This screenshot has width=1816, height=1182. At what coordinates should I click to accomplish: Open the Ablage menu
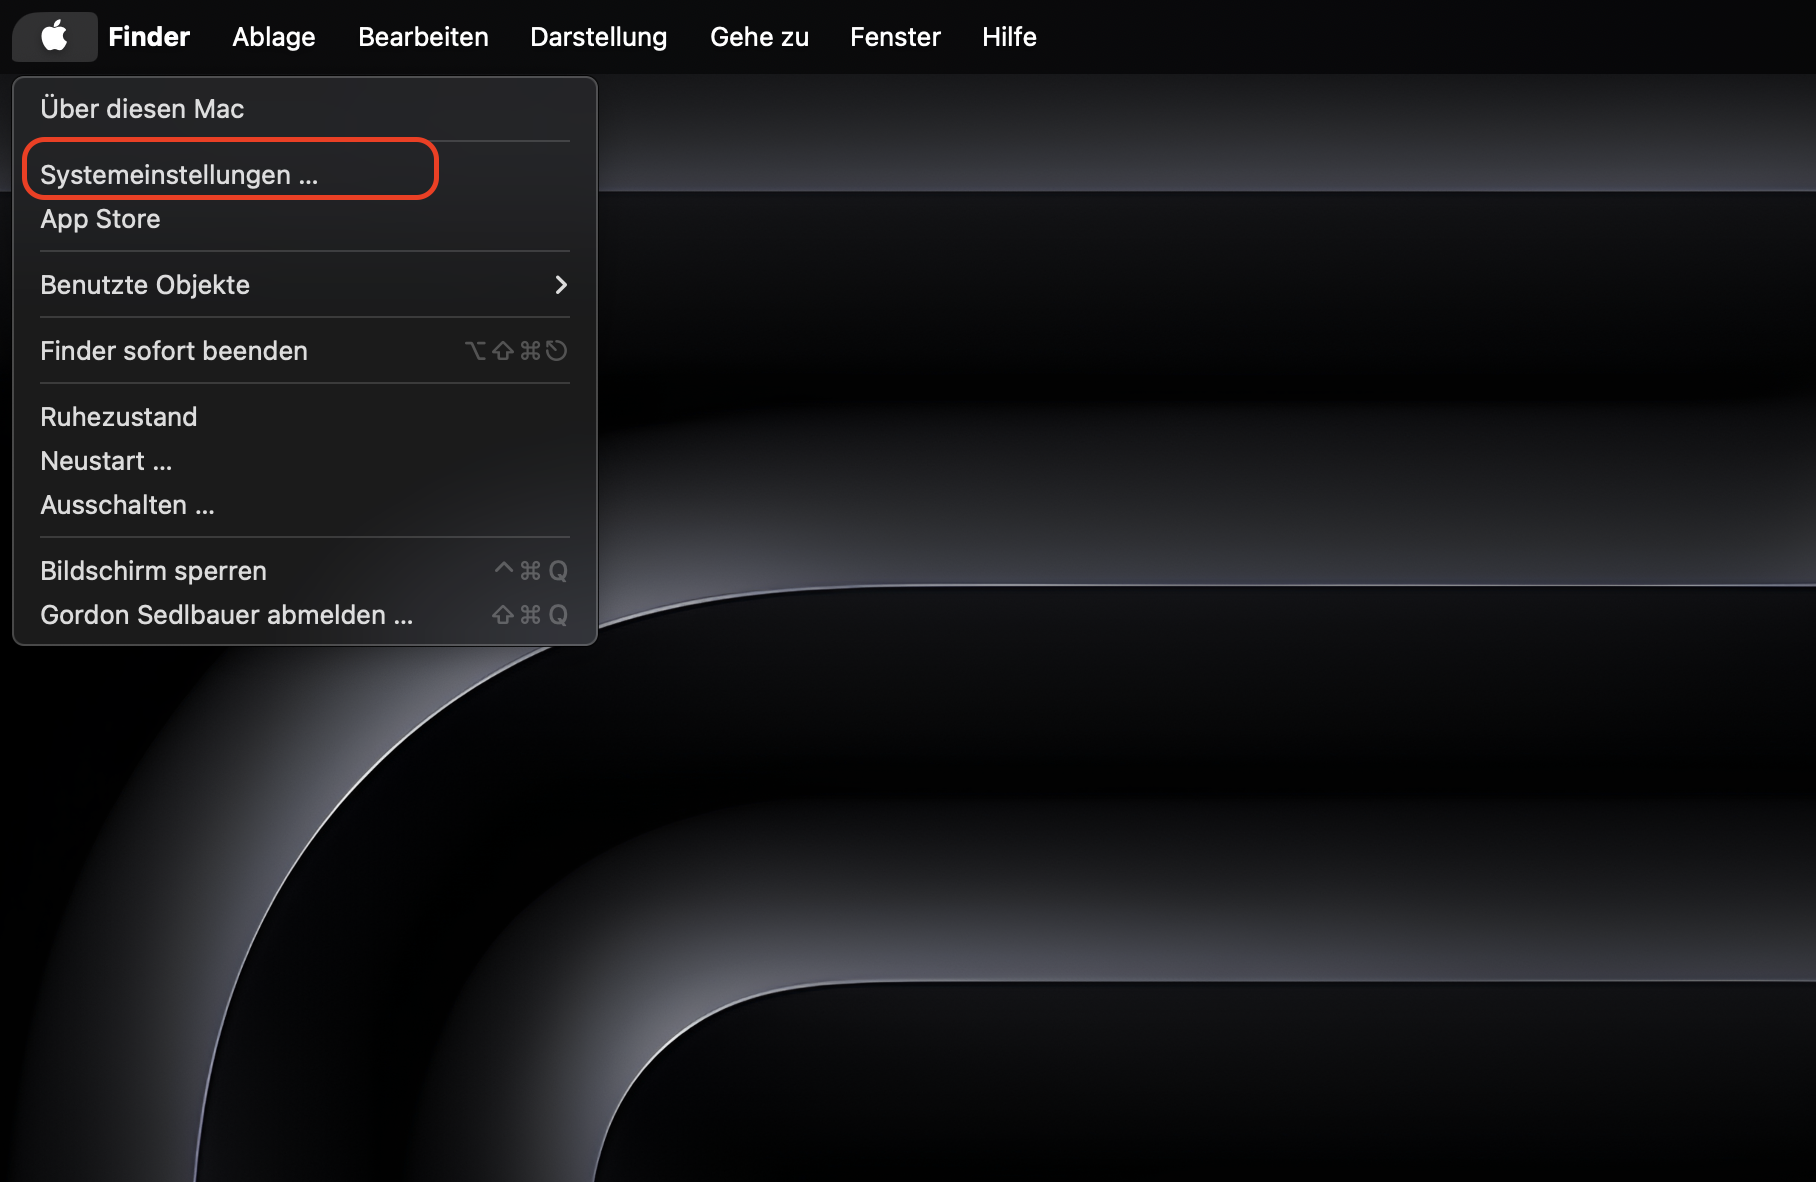coord(273,36)
